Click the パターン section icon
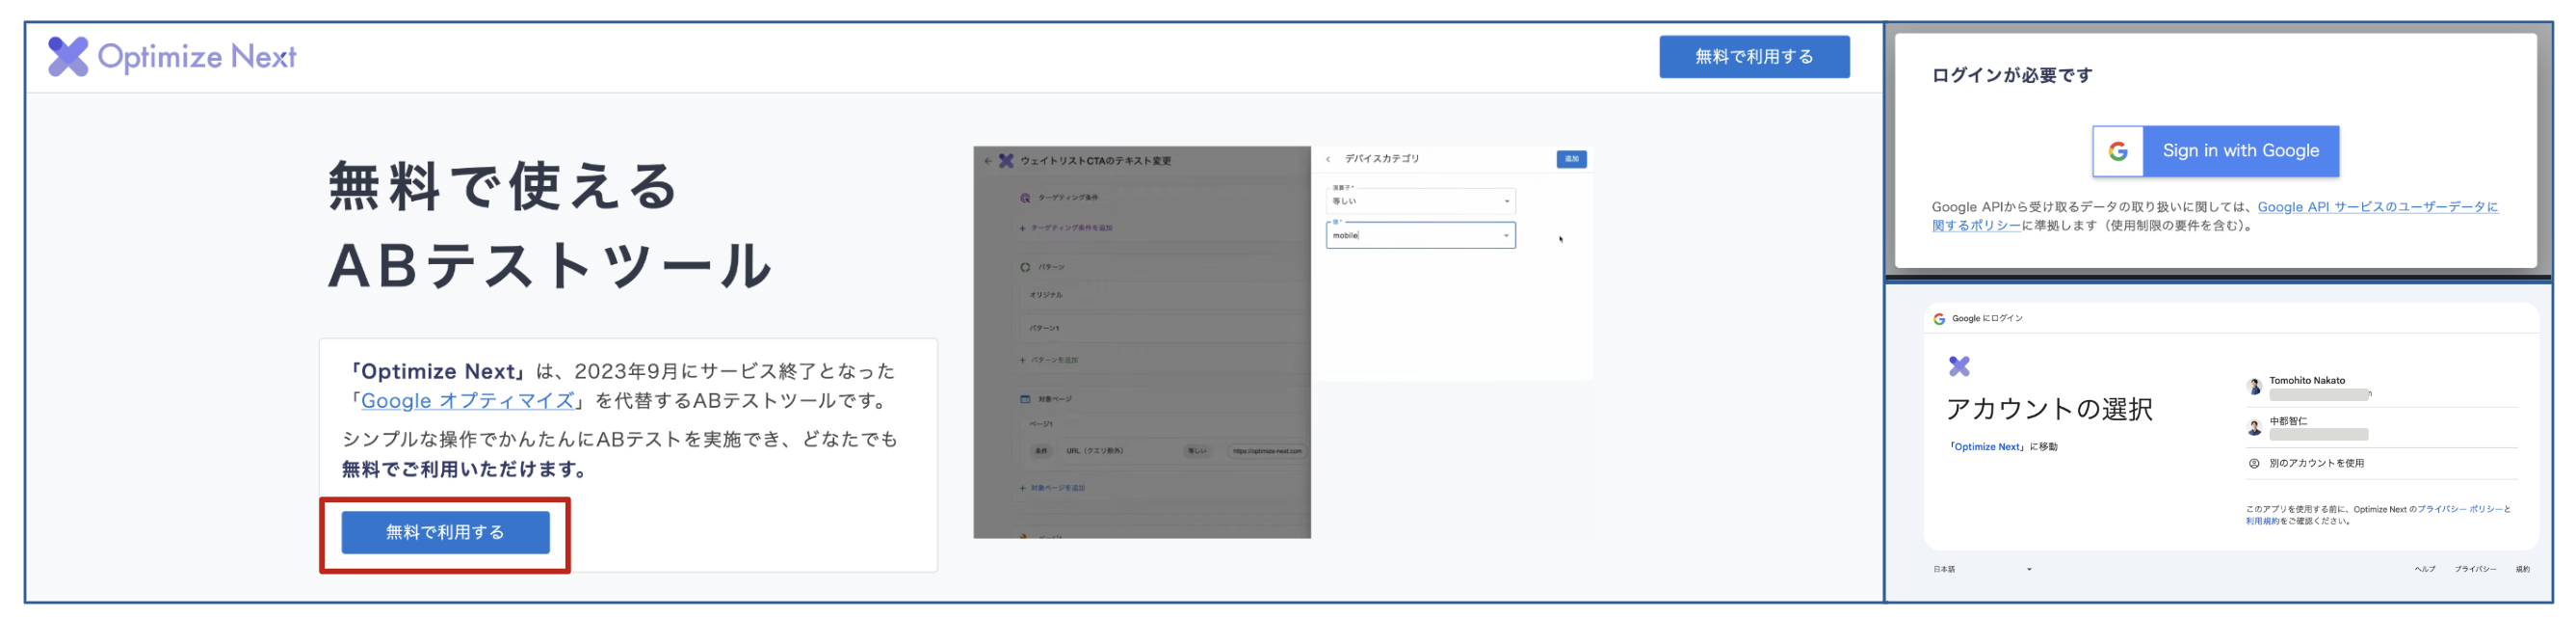Screen dimensions: 2576x617 click(x=1024, y=267)
